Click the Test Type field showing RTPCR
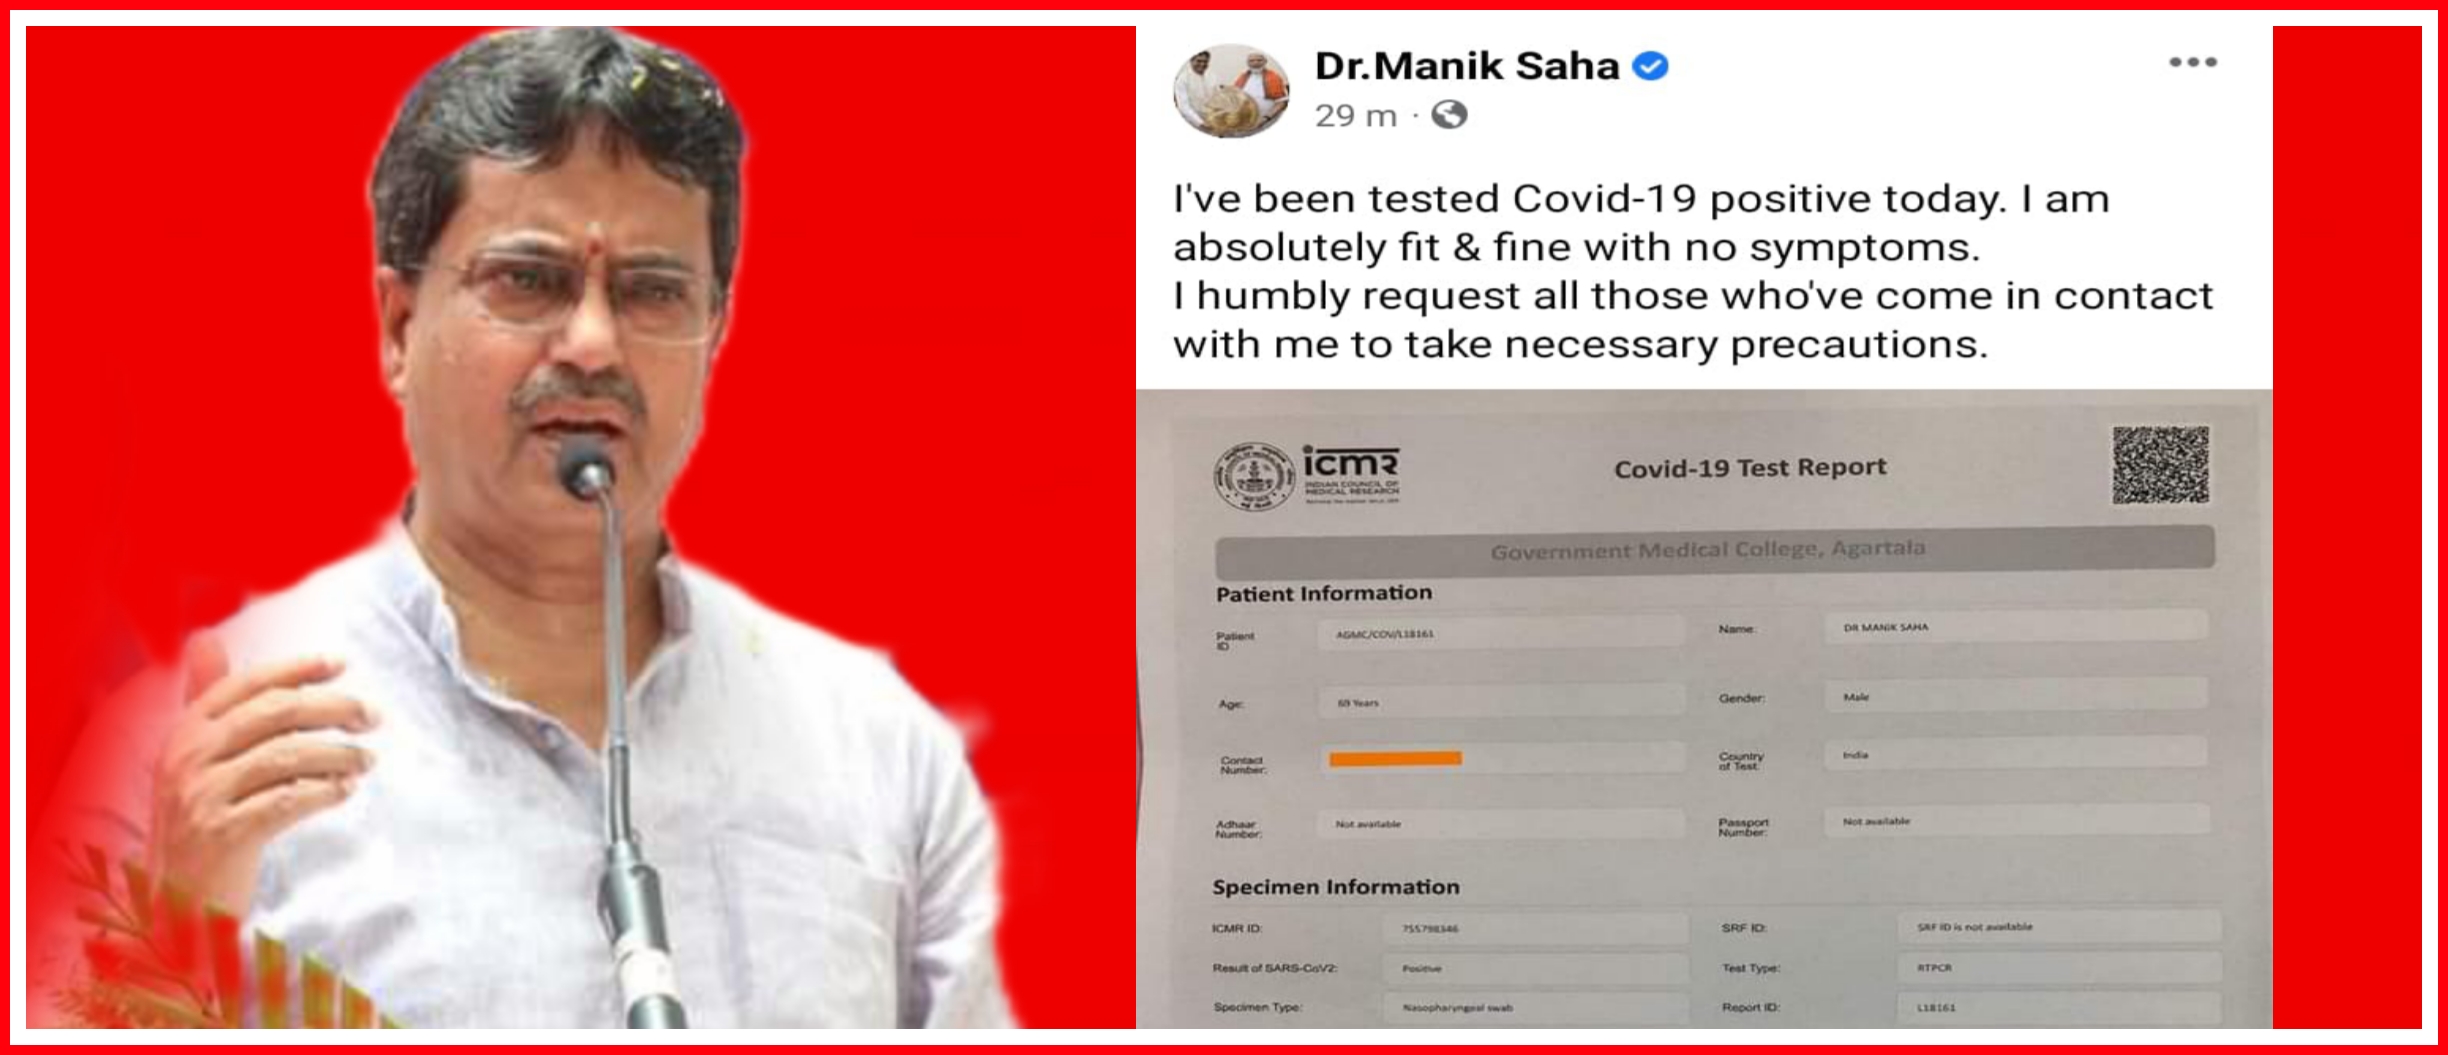The width and height of the screenshot is (2448, 1055). (2059, 967)
